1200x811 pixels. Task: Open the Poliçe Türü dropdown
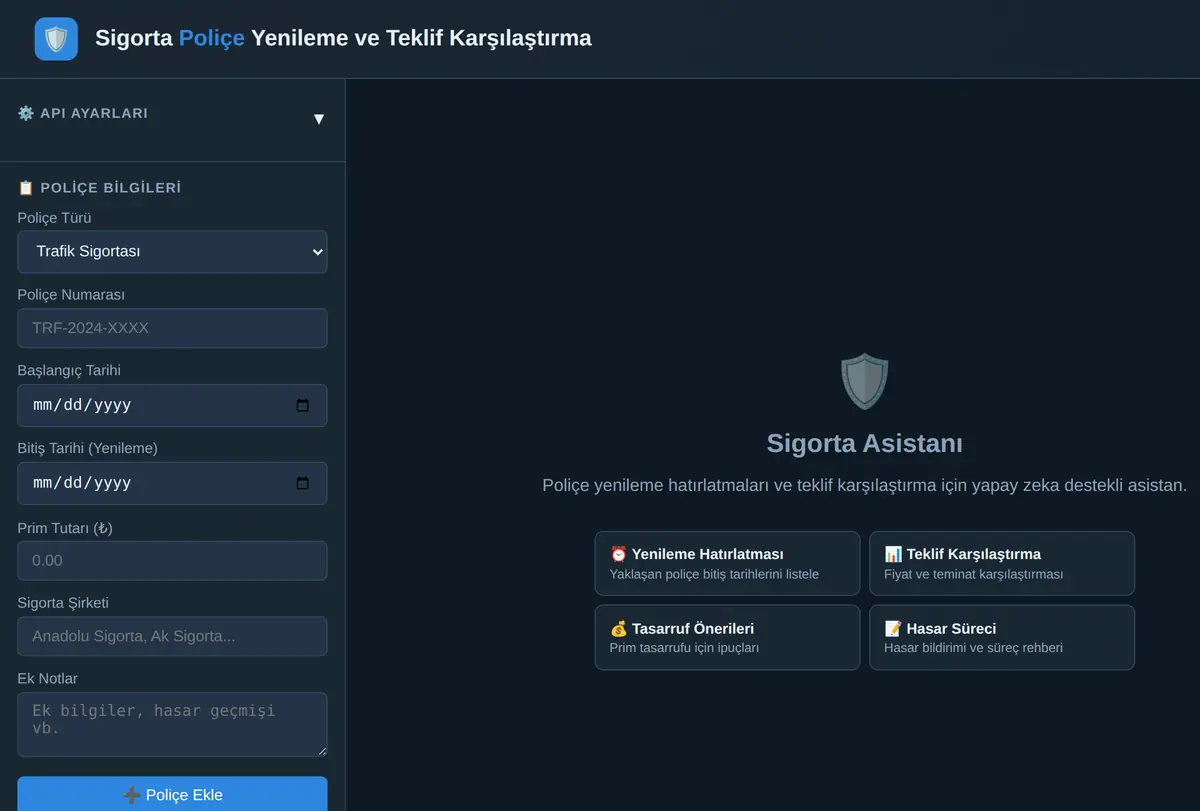click(x=172, y=252)
